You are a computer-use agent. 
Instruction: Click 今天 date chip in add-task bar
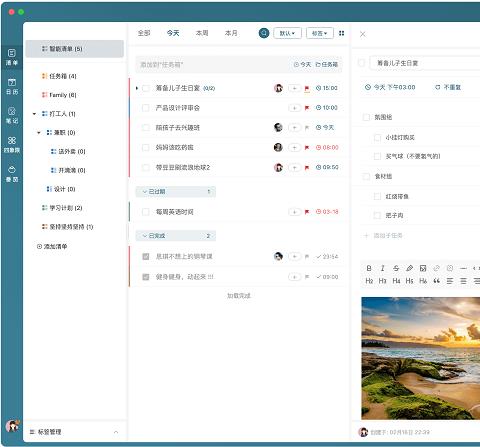(x=302, y=64)
